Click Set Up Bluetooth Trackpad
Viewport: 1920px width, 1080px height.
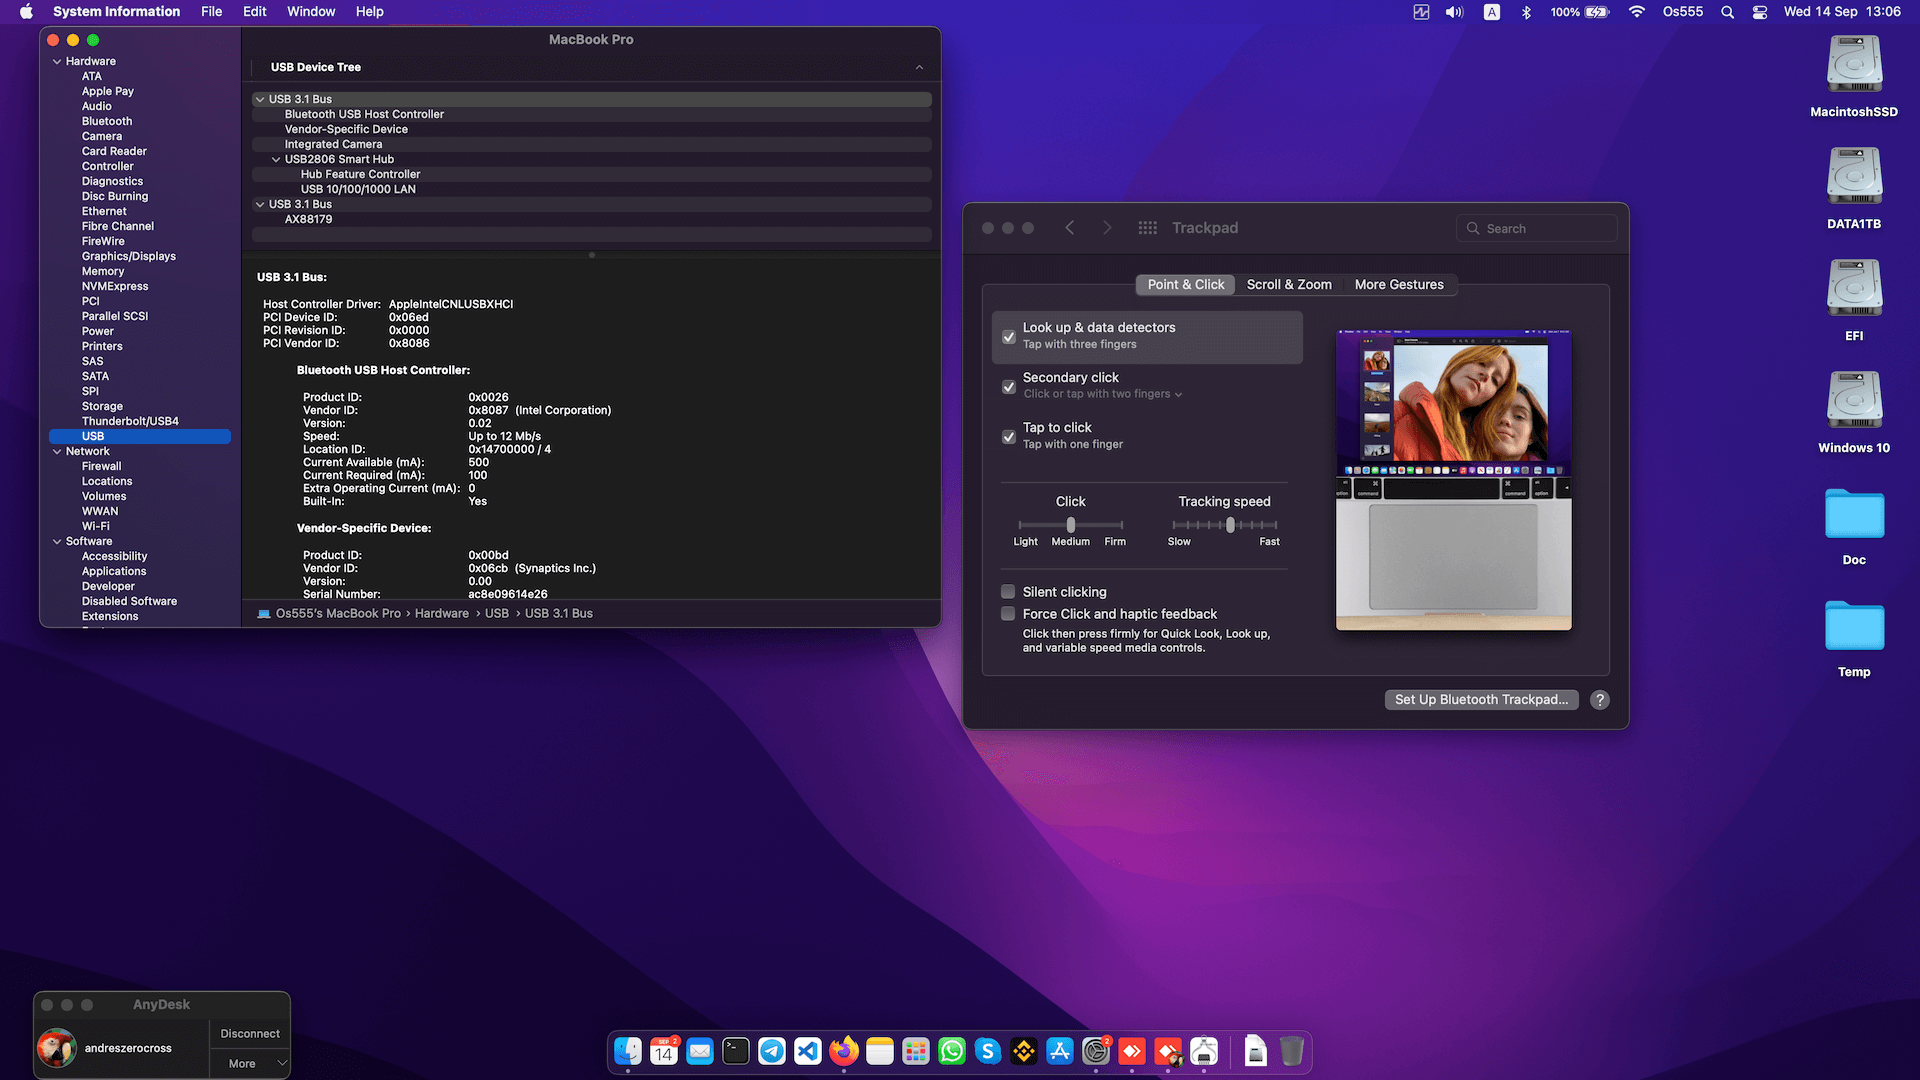(1481, 699)
